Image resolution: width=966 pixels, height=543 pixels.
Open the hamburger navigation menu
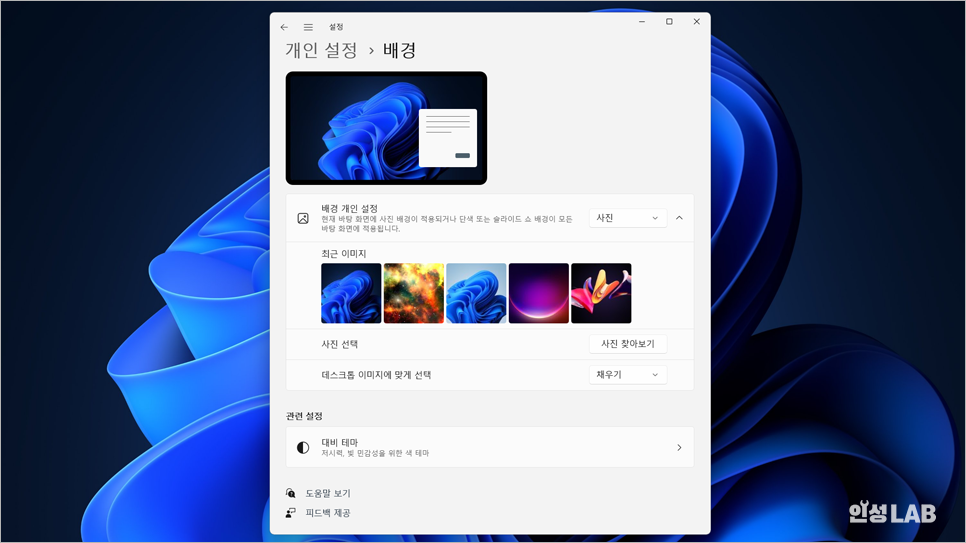click(308, 27)
